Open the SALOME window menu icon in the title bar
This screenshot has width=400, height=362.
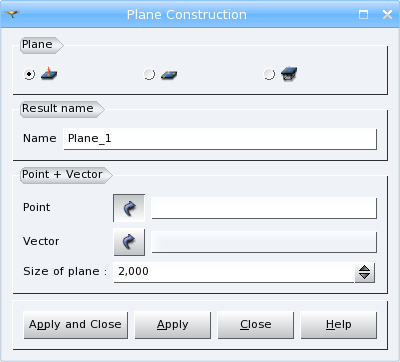(12, 14)
